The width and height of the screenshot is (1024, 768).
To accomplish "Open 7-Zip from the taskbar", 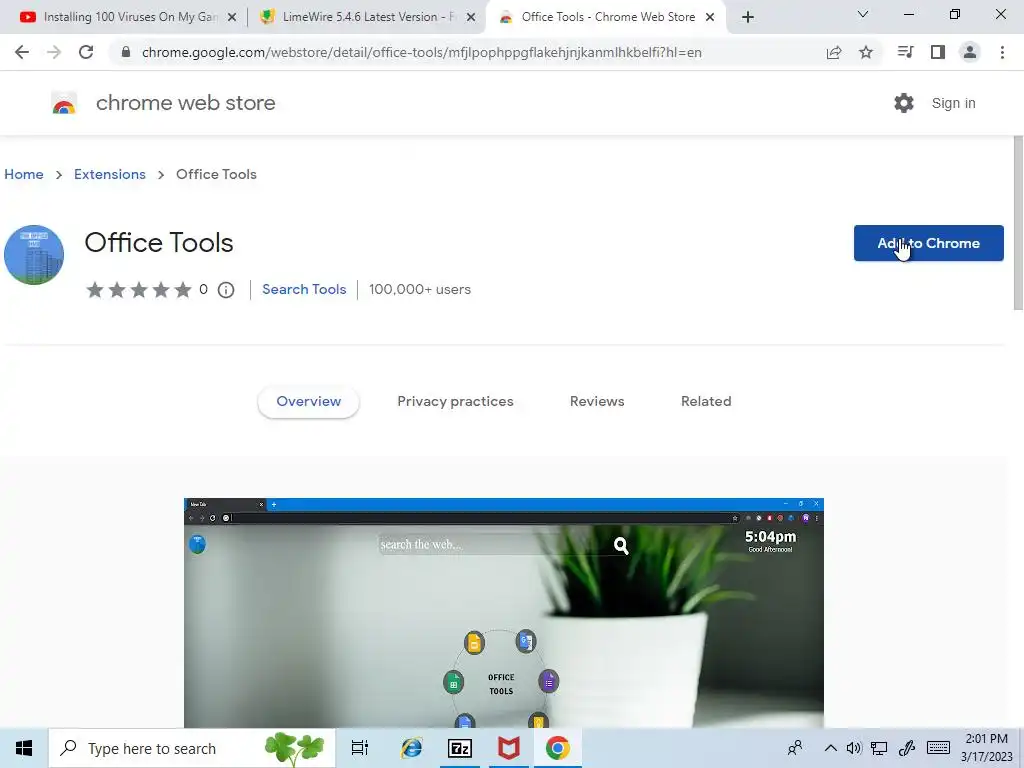I will pyautogui.click(x=460, y=748).
